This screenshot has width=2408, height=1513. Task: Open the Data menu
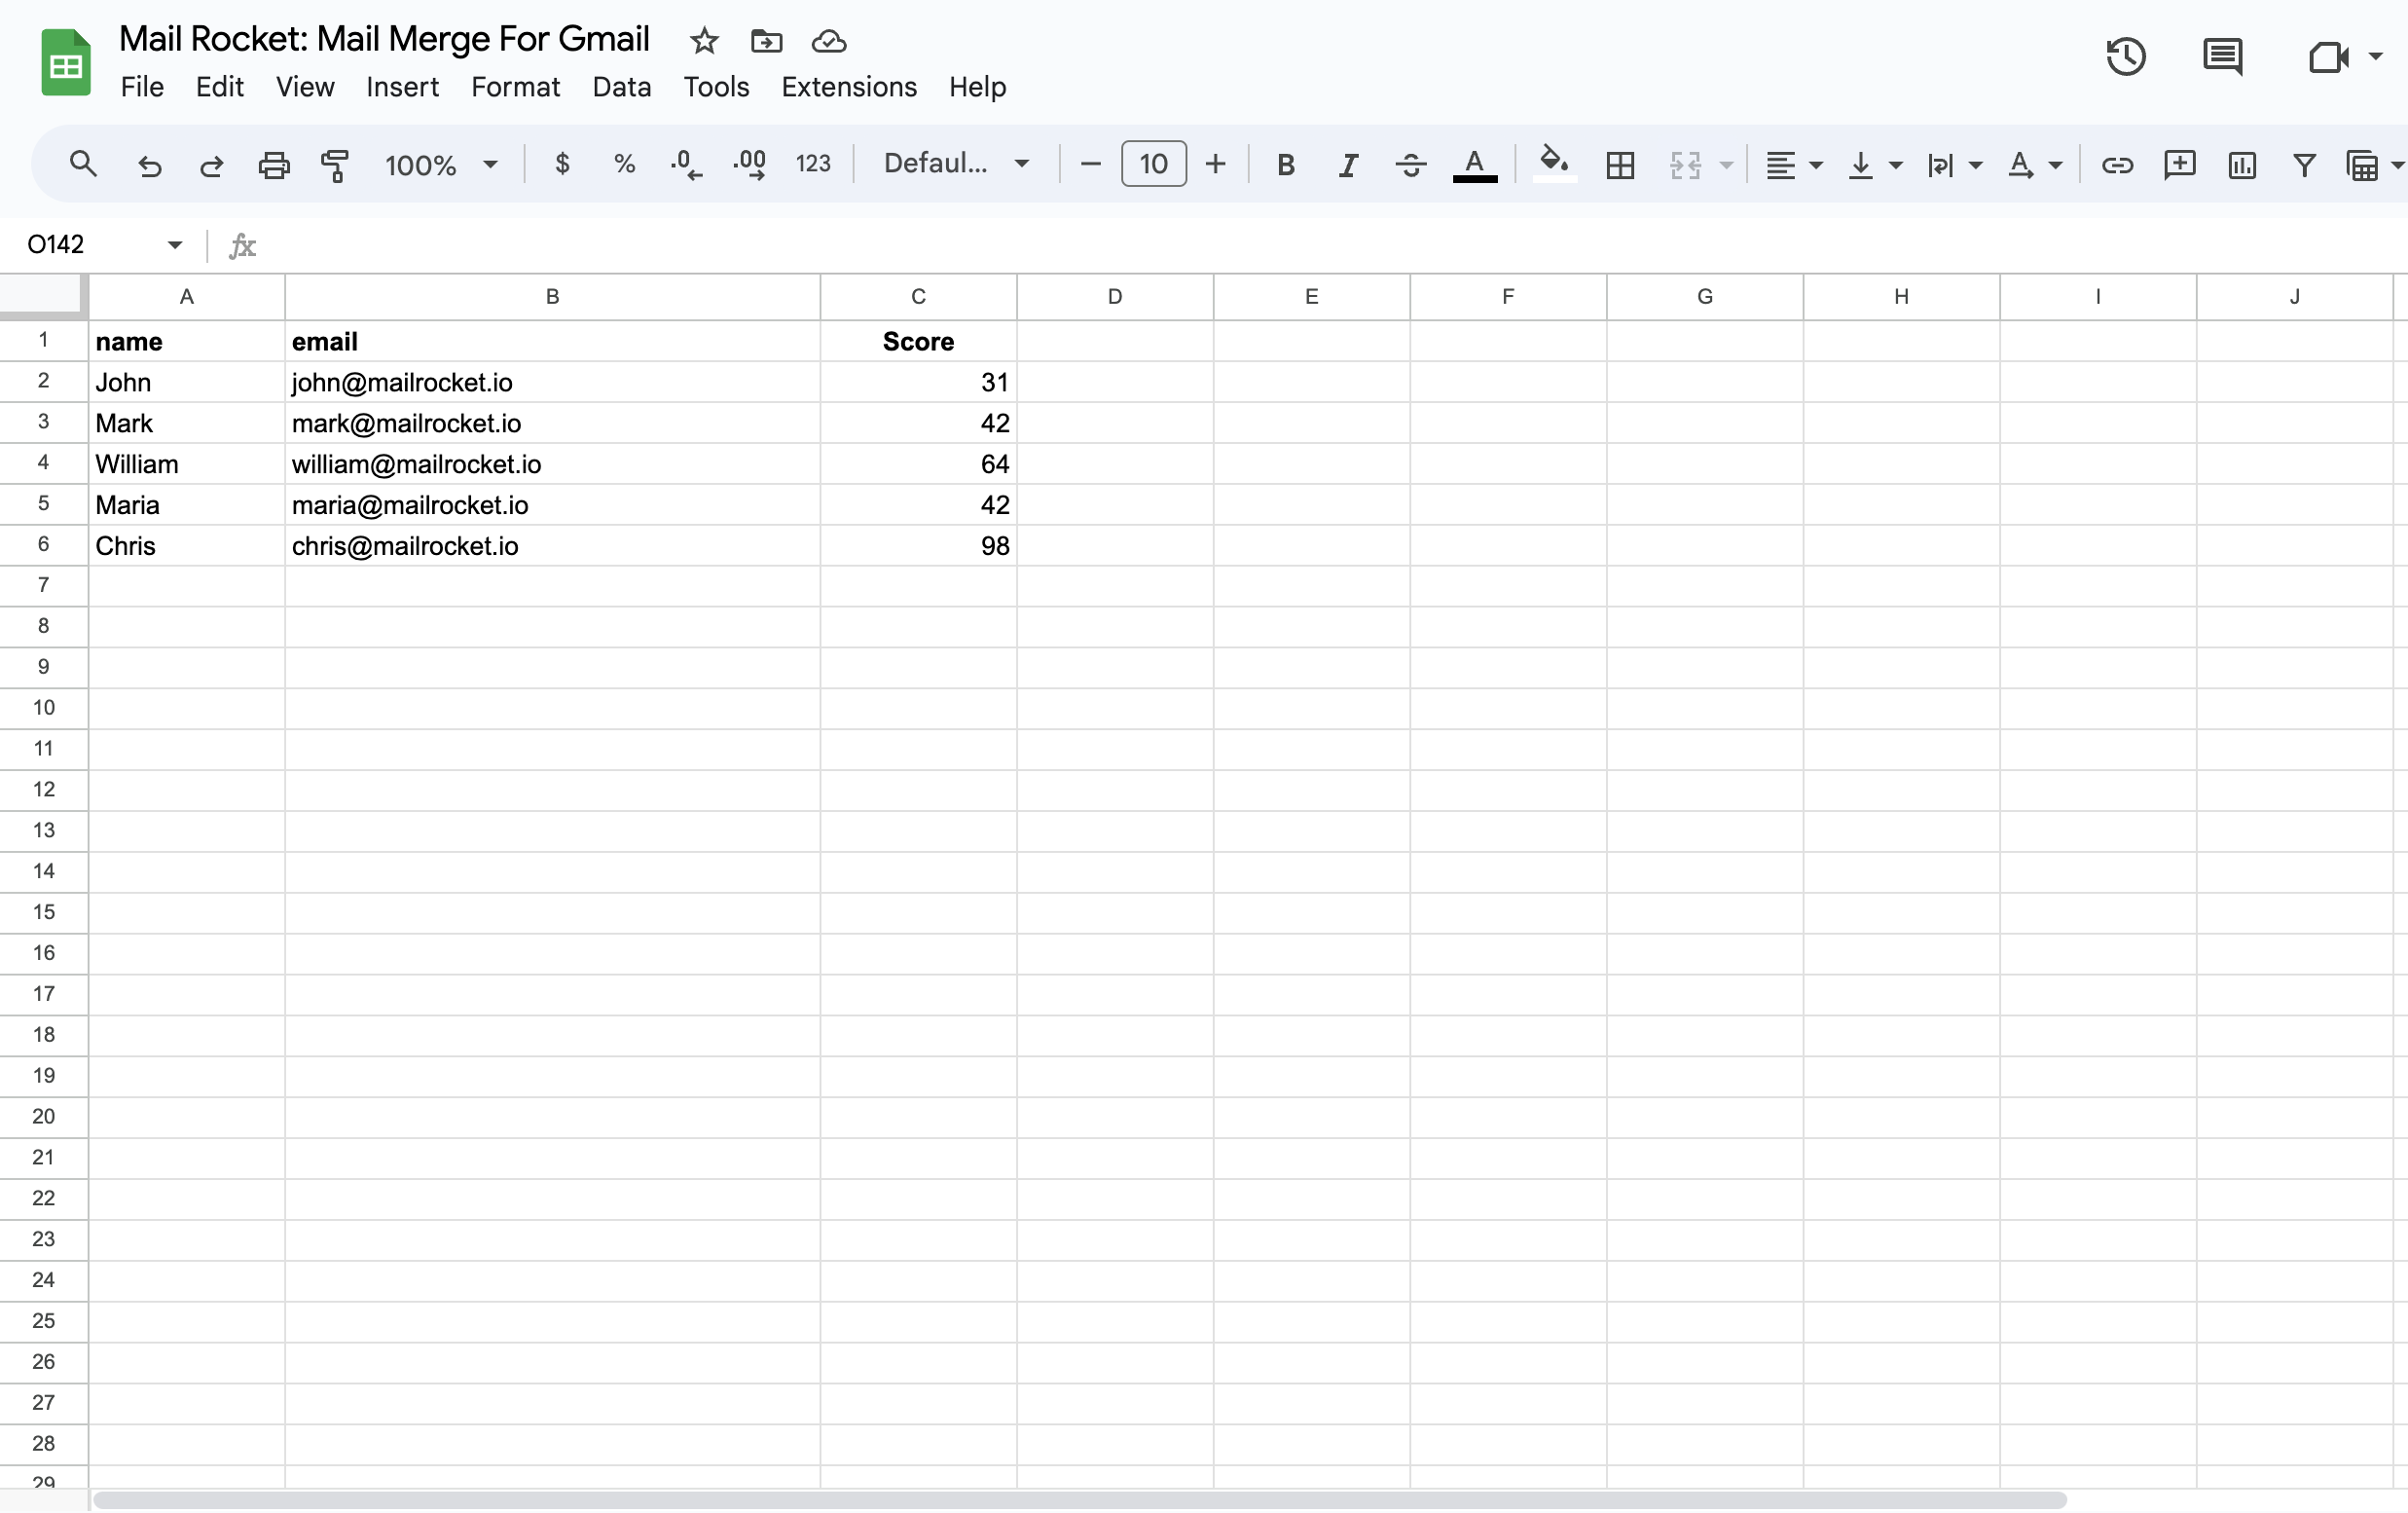click(621, 87)
